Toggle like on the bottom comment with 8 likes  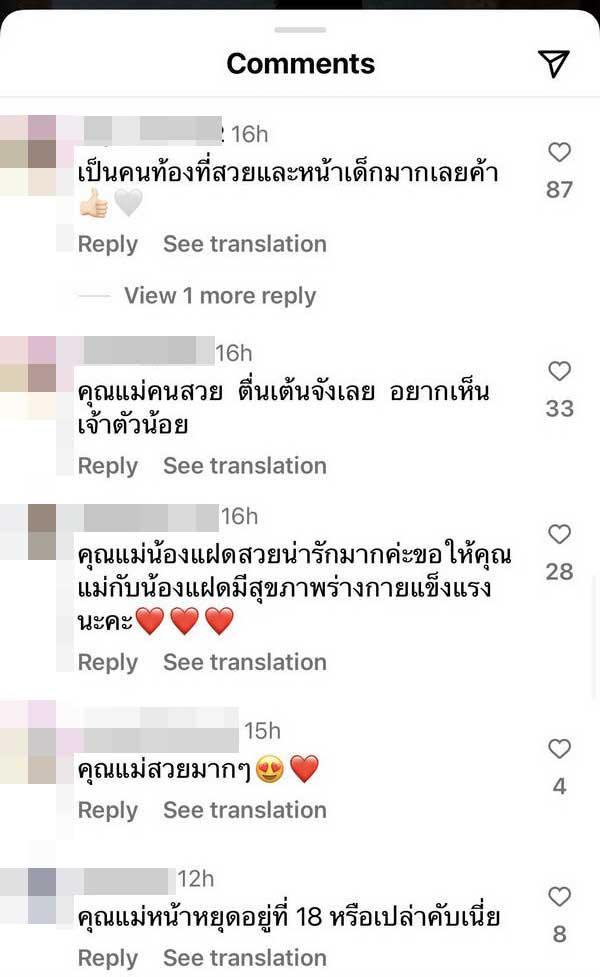tap(560, 896)
